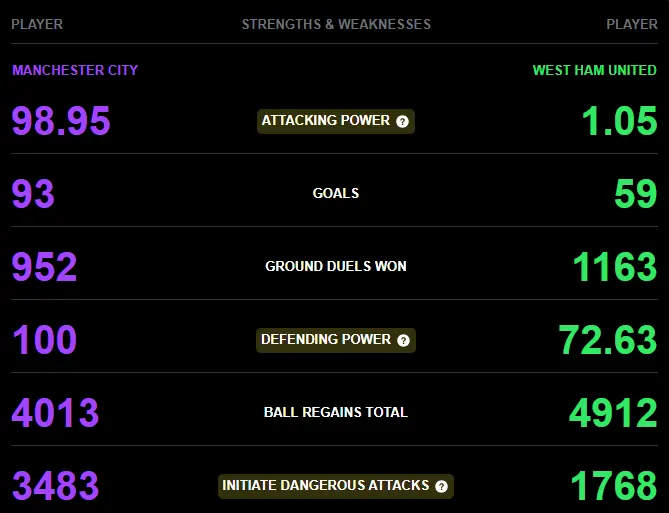Click the Strengths & Weaknesses heading

[336, 24]
